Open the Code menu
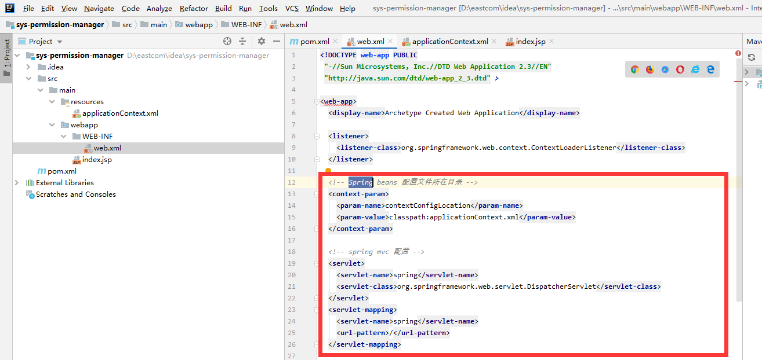Viewport: 762px width, 360px height. click(130, 8)
